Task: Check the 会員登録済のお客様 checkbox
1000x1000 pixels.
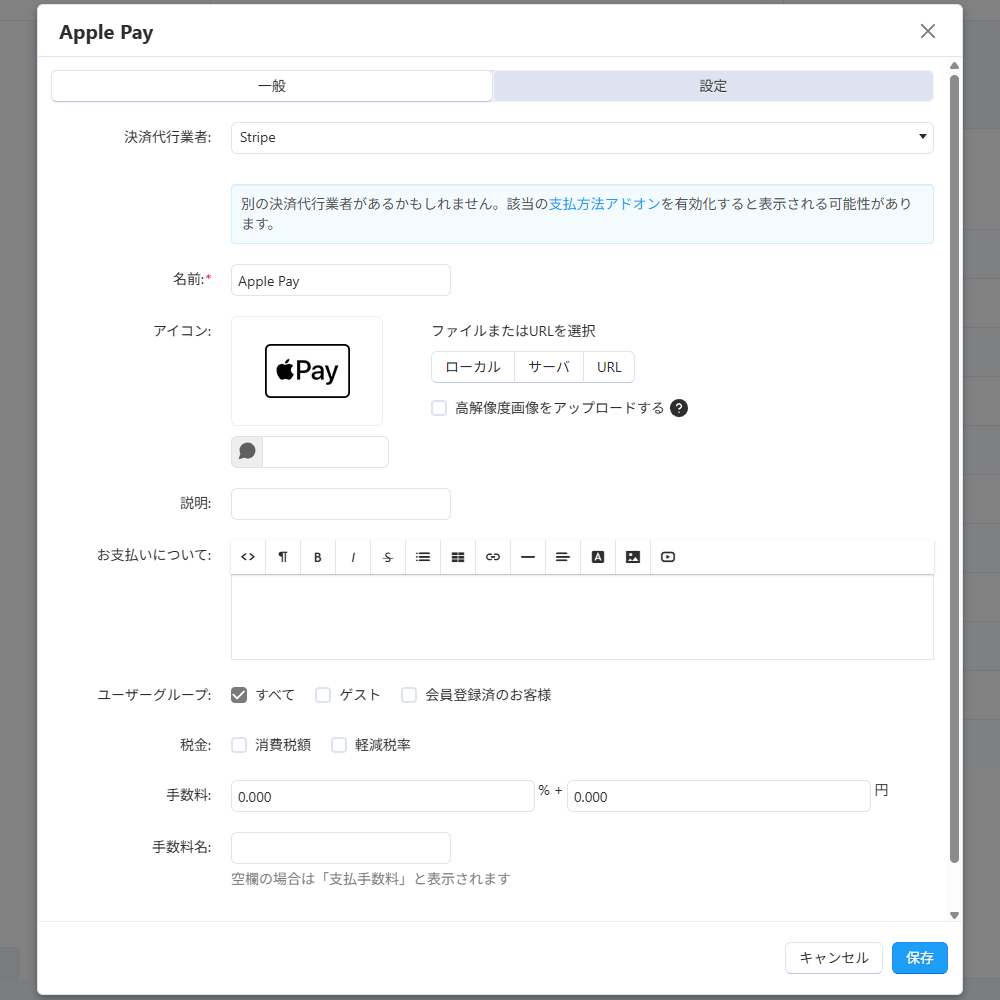Action: [x=409, y=695]
